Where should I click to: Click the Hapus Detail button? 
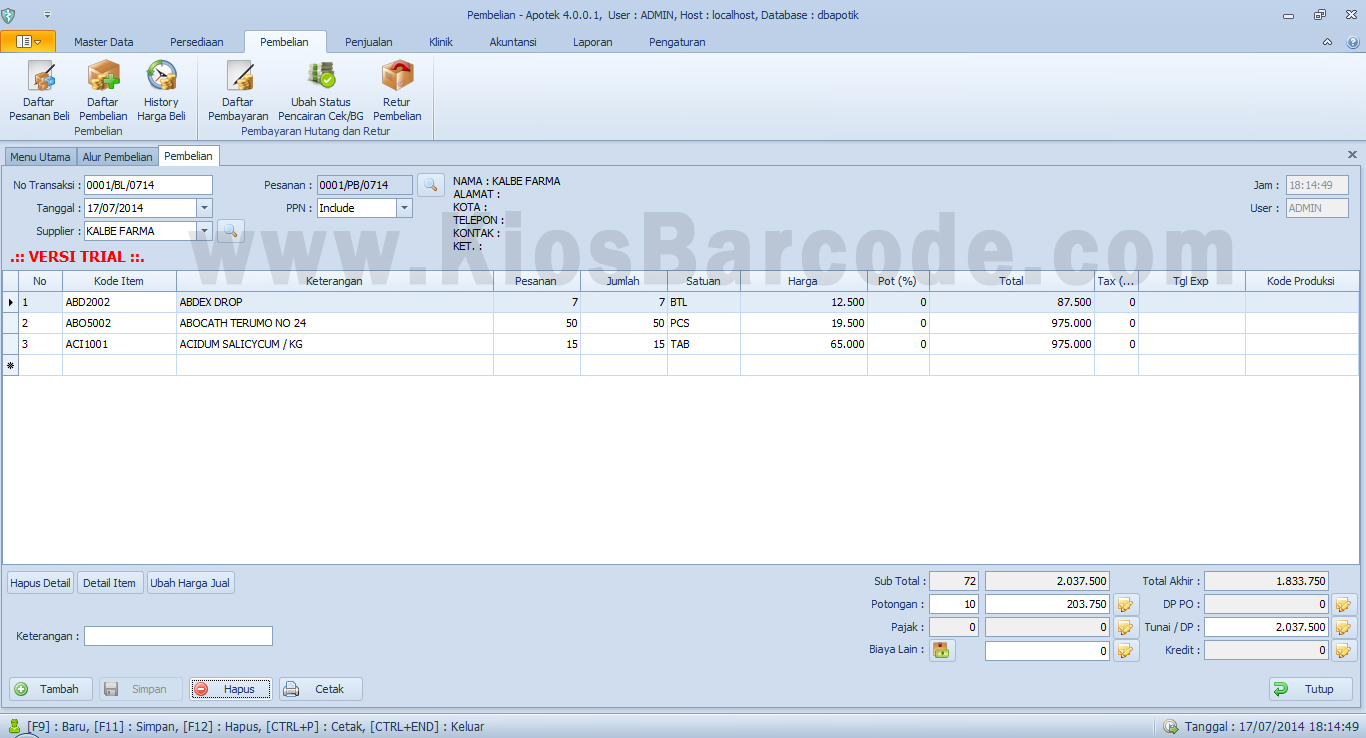(41, 583)
